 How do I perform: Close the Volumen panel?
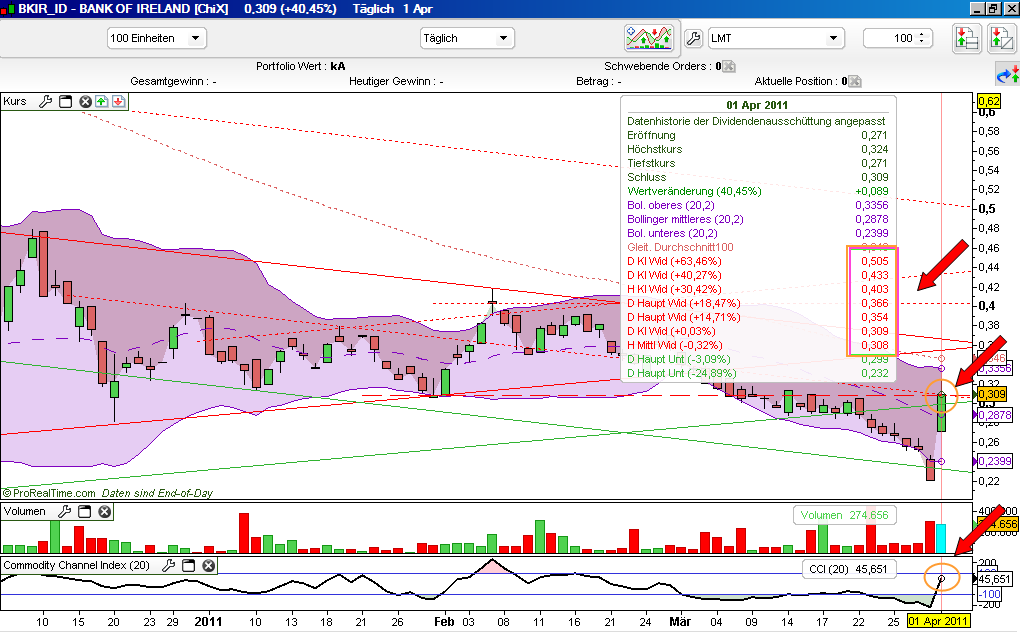(105, 512)
